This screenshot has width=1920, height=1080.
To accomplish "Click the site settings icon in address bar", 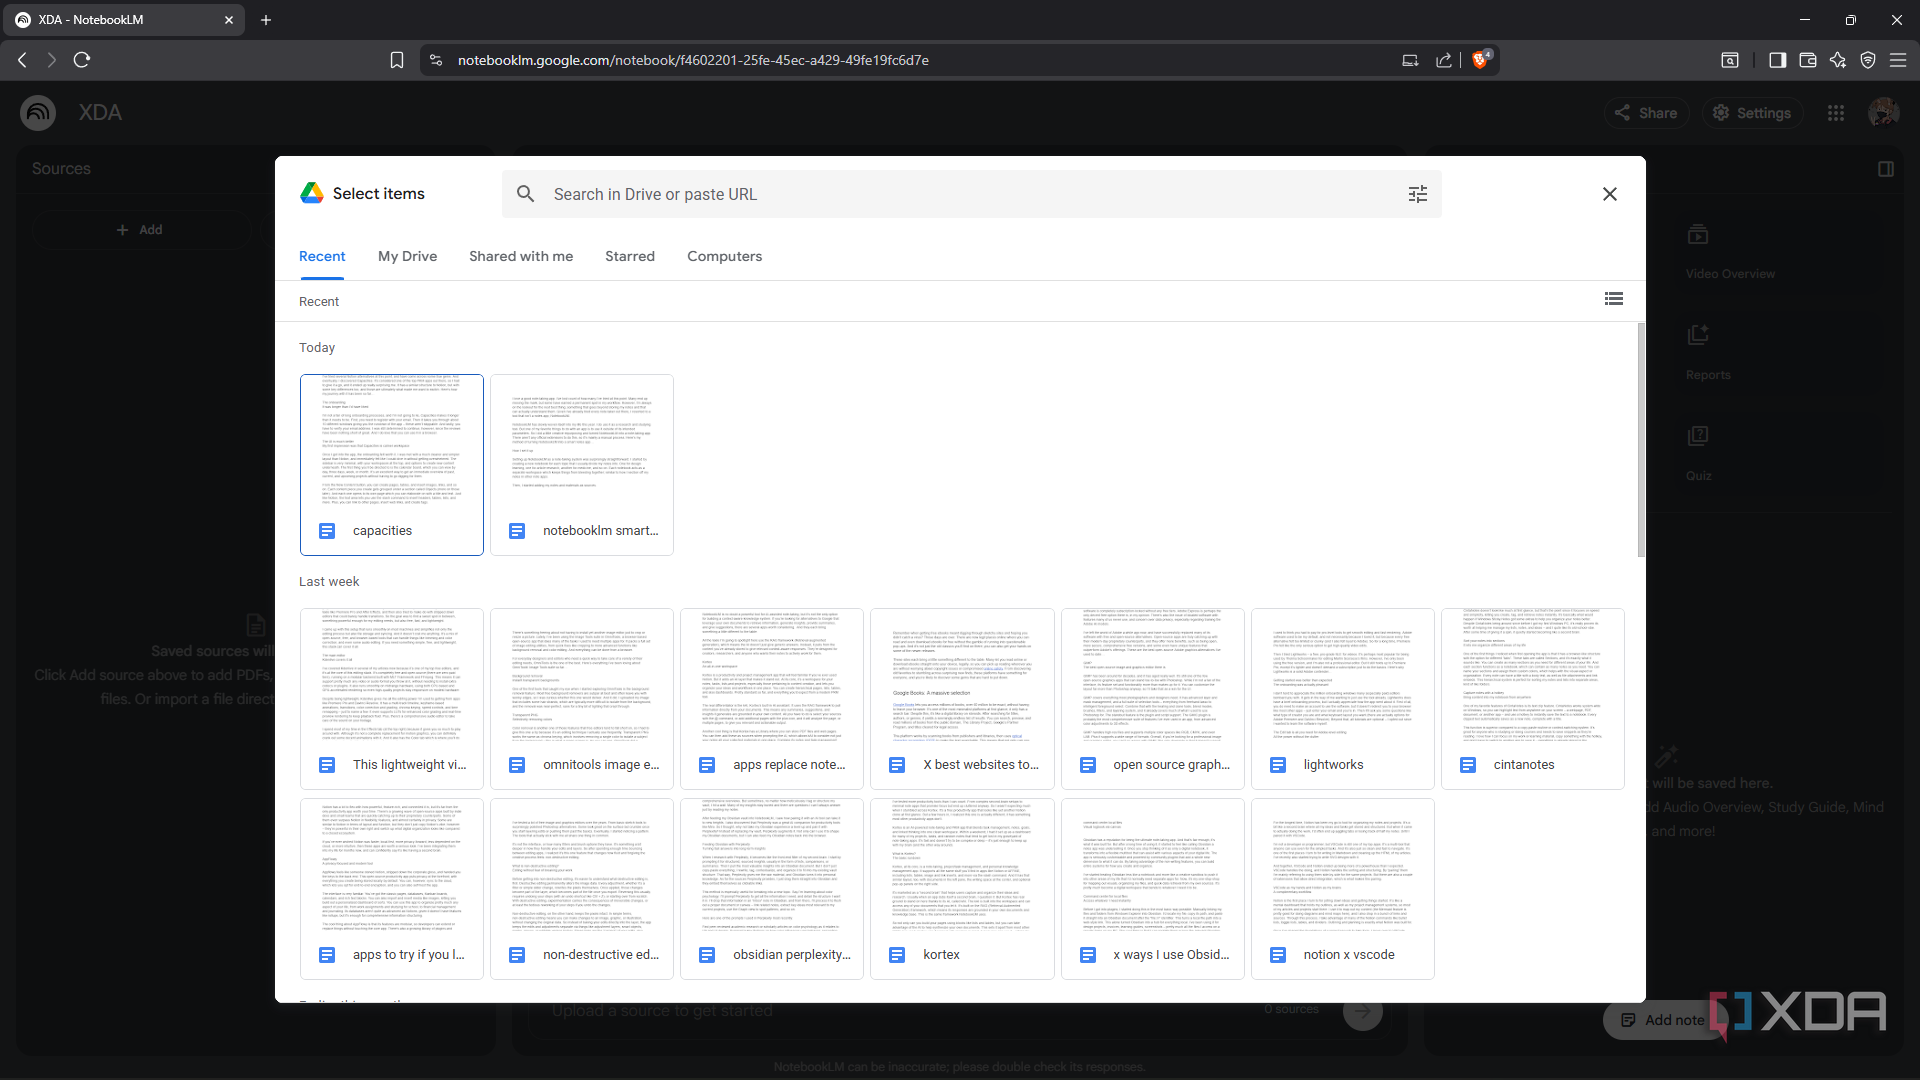I will (x=436, y=60).
